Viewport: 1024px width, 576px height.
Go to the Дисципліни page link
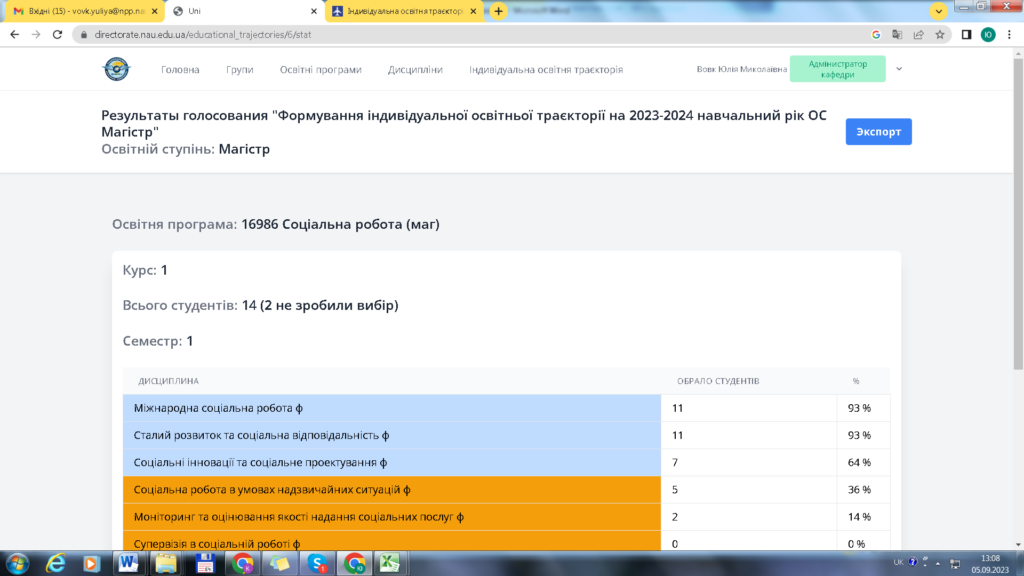[x=415, y=70]
